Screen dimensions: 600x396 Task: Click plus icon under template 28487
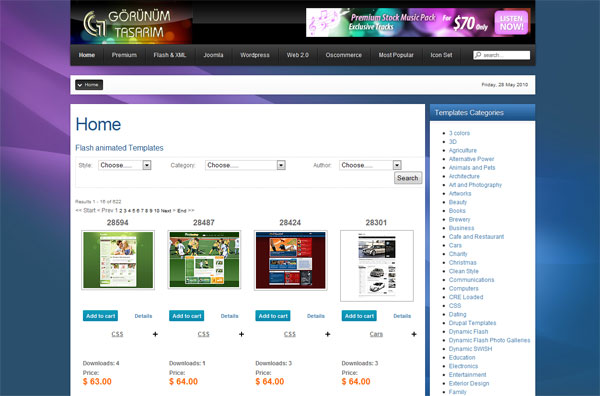pyautogui.click(x=241, y=334)
